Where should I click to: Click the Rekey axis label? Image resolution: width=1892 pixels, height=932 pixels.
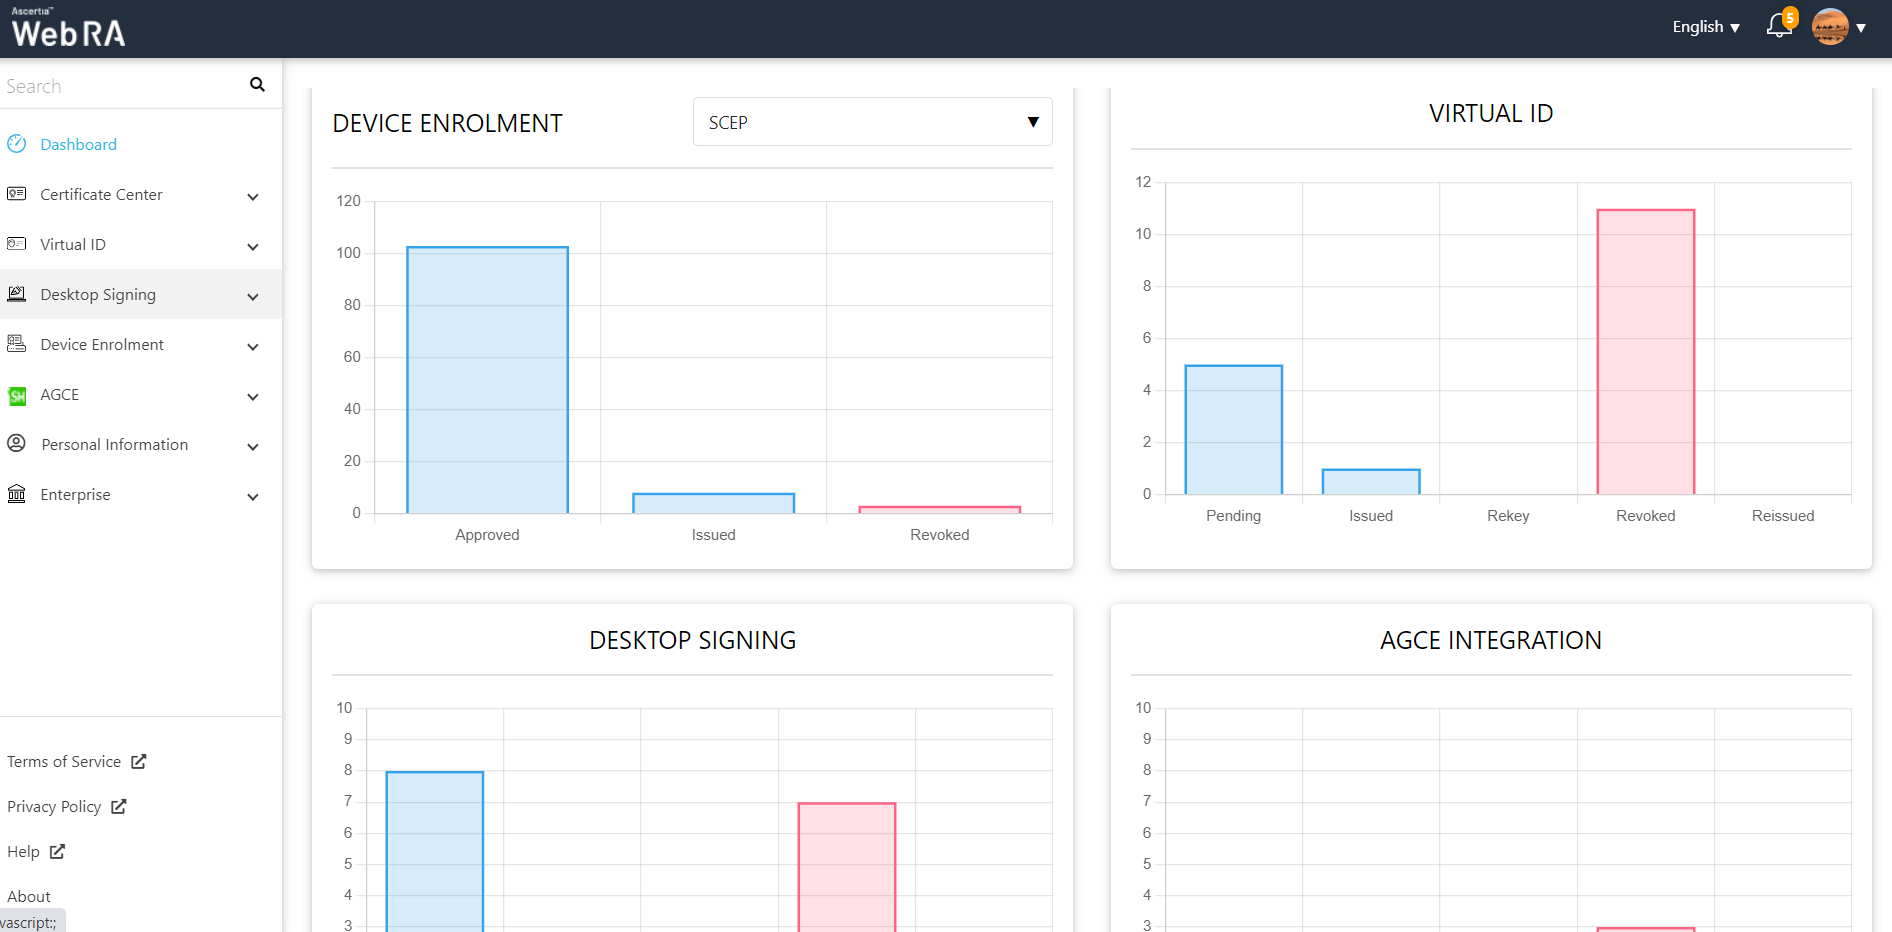[1508, 516]
